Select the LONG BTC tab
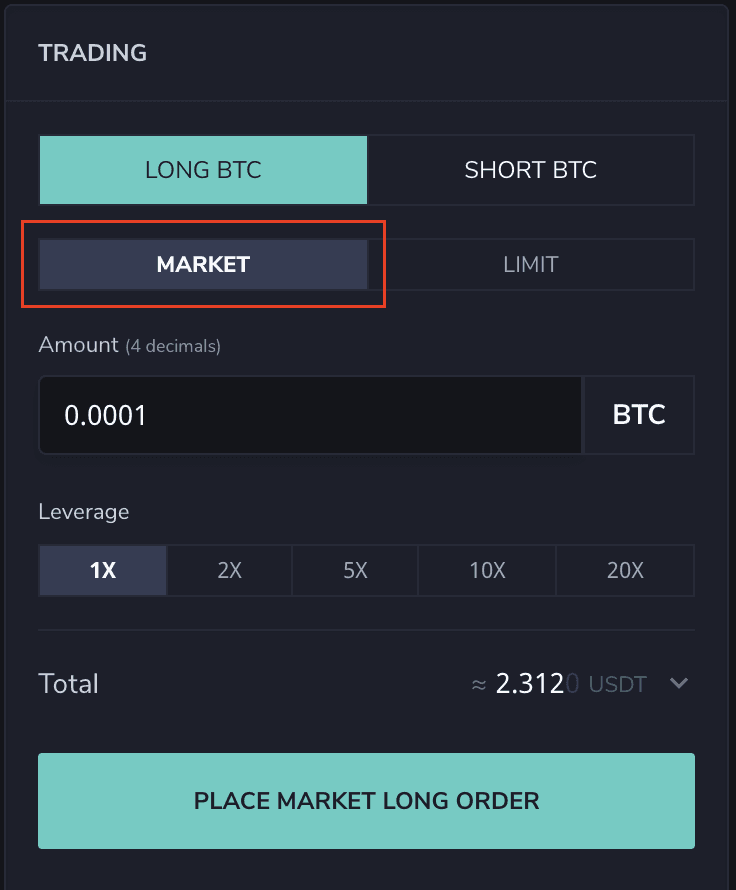The height and width of the screenshot is (890, 736). click(x=203, y=170)
